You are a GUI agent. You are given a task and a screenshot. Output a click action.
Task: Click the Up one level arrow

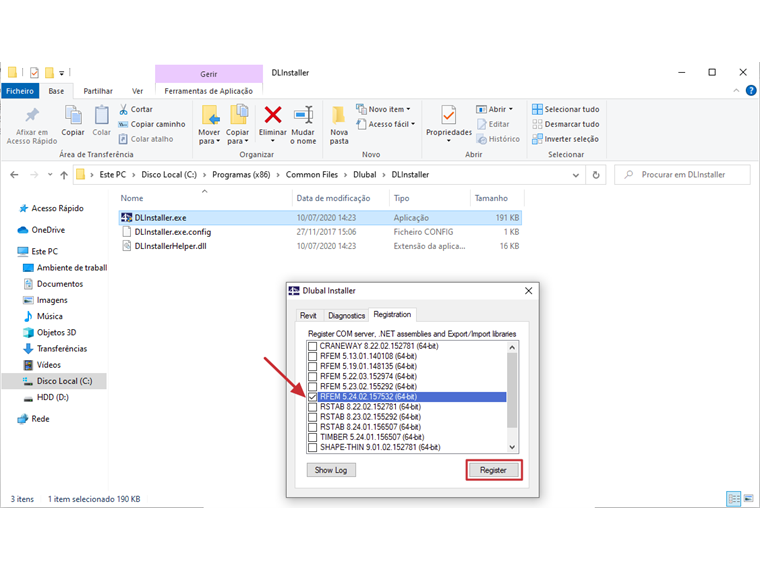(x=64, y=175)
